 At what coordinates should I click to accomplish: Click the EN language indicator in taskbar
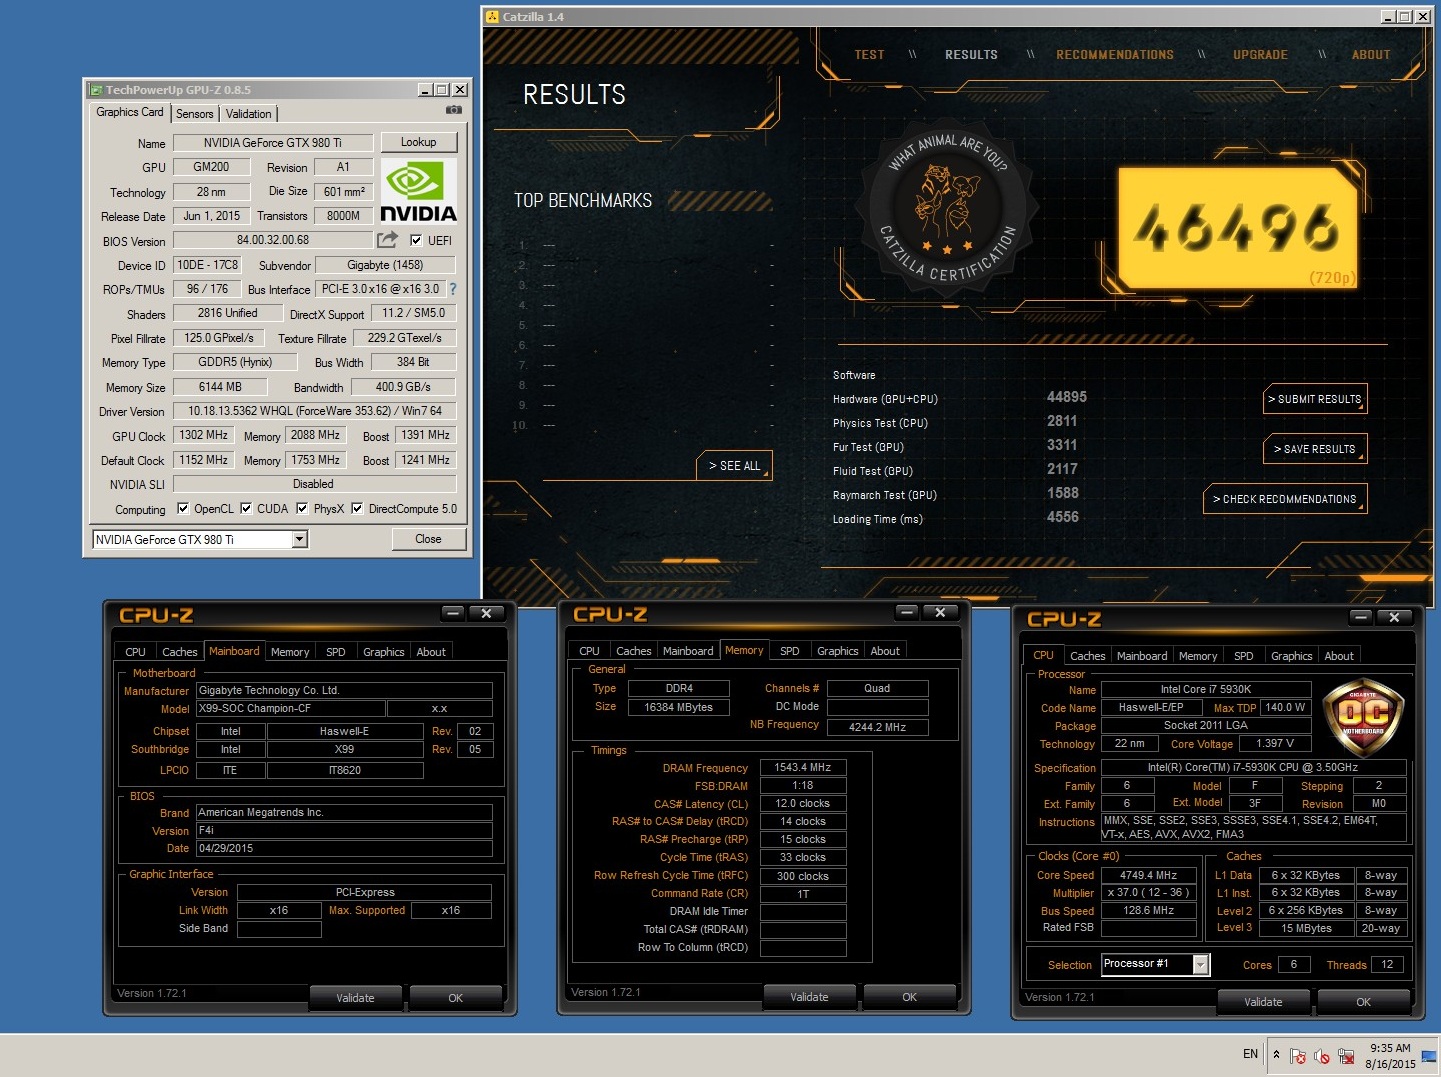pos(1250,1054)
